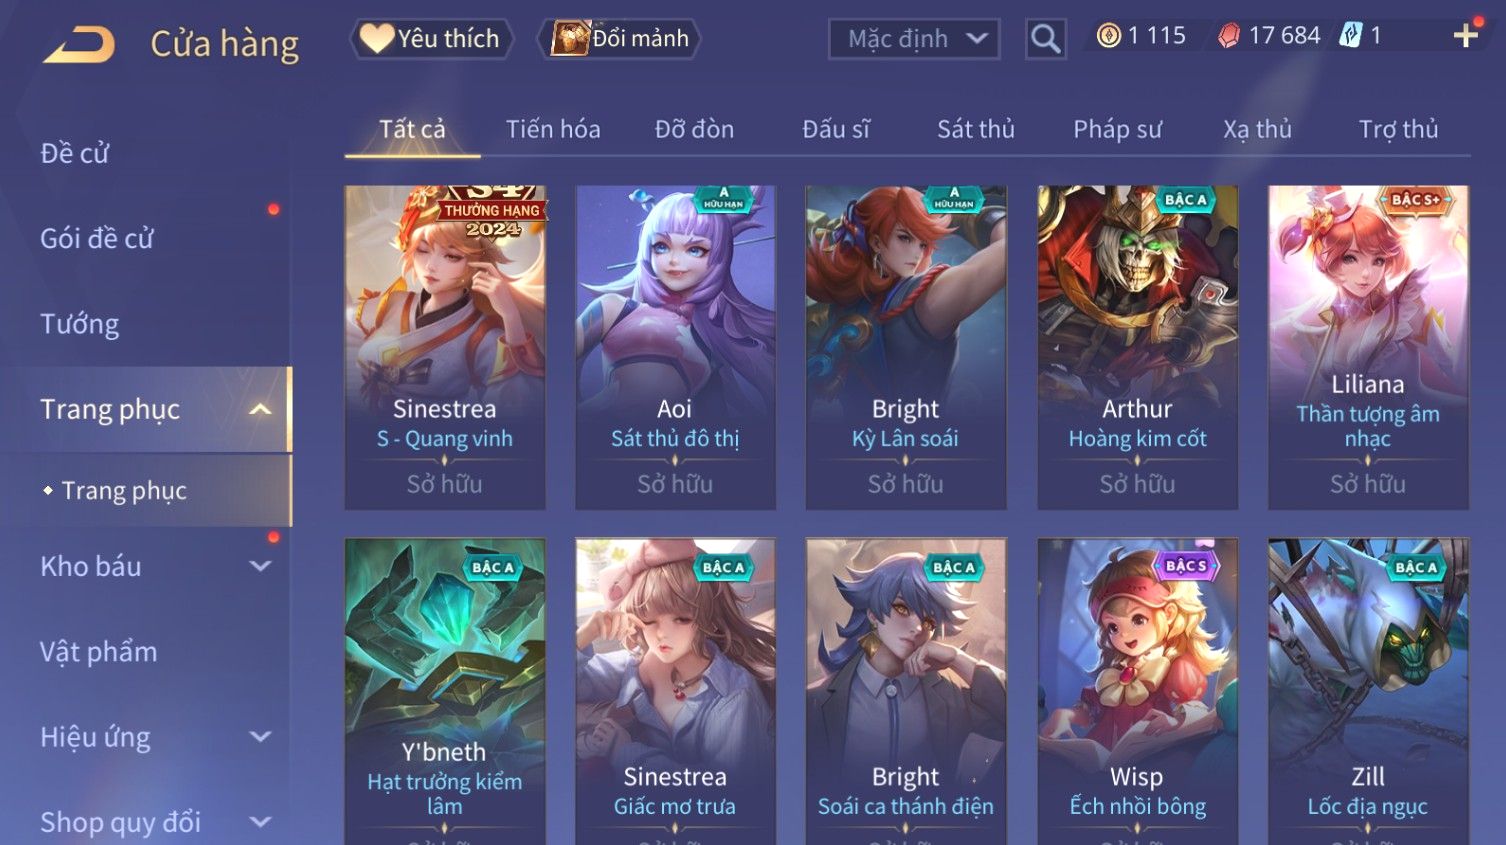Image resolution: width=1506 pixels, height=845 pixels.
Task: Click the golden back arrow icon
Action: [x=79, y=44]
